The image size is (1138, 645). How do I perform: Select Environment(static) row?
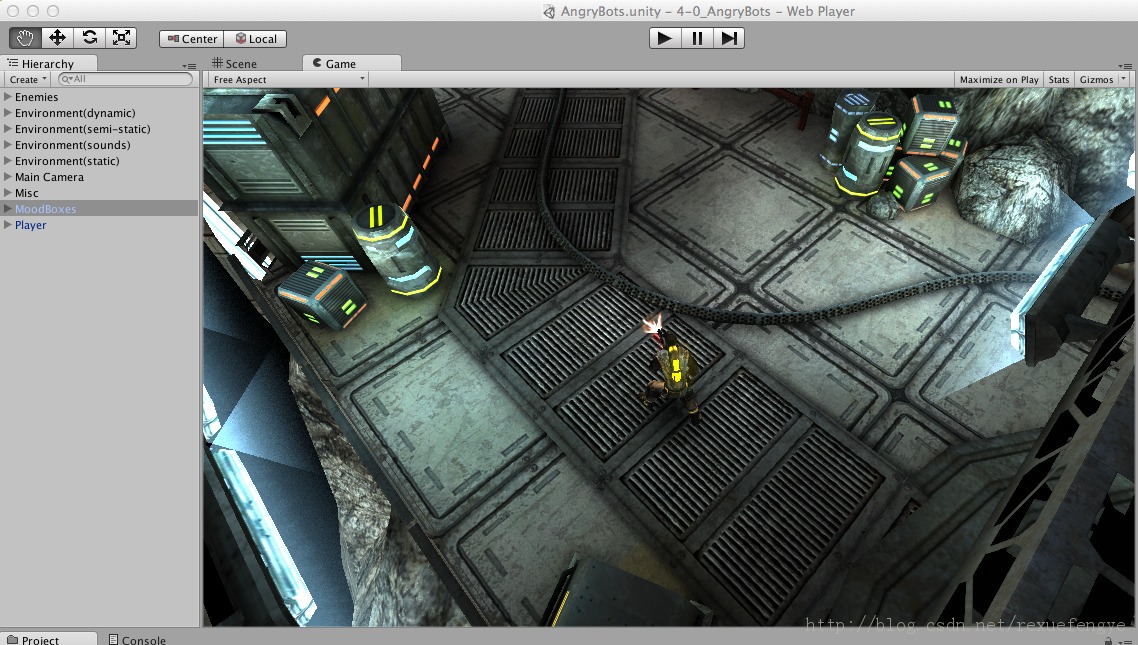coord(99,160)
